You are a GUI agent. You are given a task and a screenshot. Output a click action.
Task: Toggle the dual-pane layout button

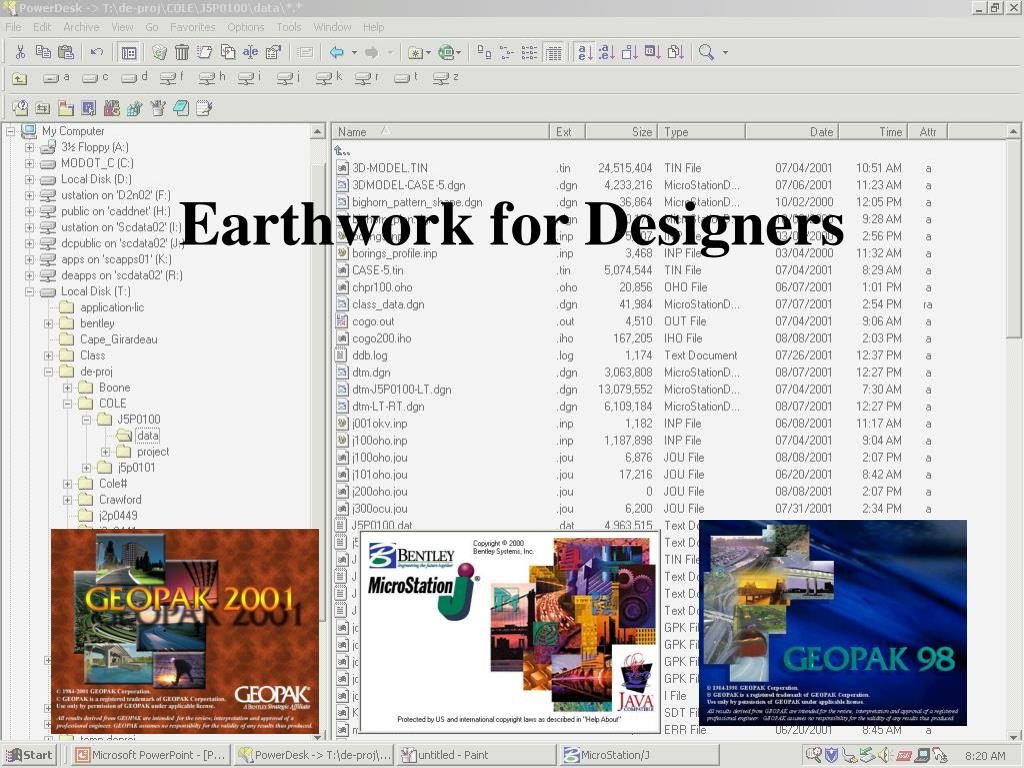(x=129, y=52)
